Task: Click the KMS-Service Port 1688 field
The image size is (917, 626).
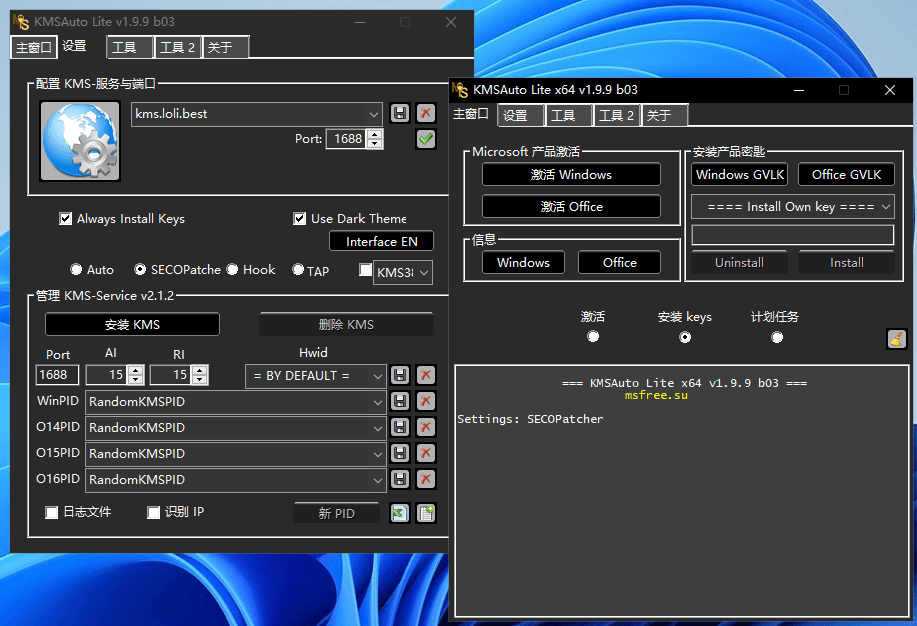Action: (57, 375)
